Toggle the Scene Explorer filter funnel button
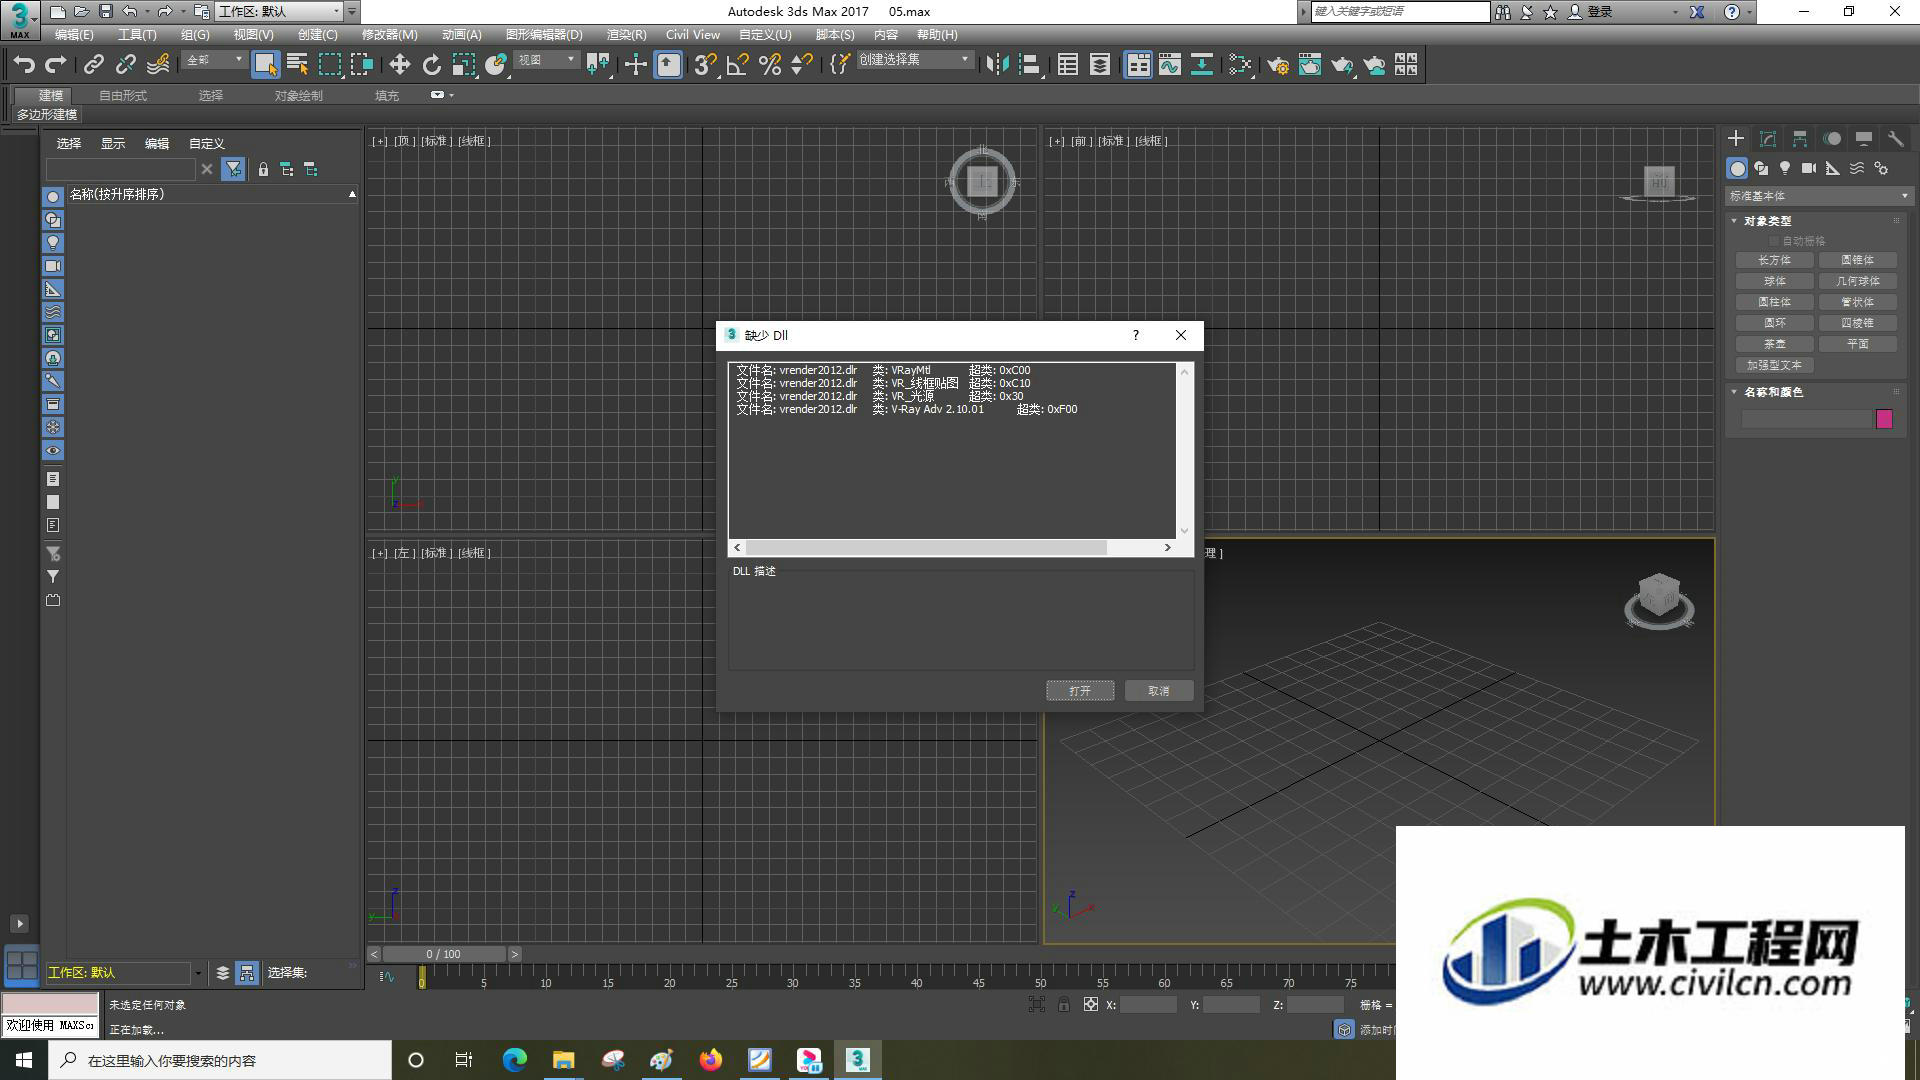1920x1080 pixels. point(233,170)
